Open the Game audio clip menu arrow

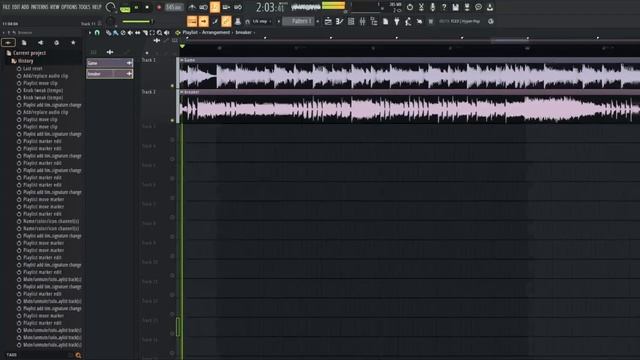pyautogui.click(x=182, y=60)
